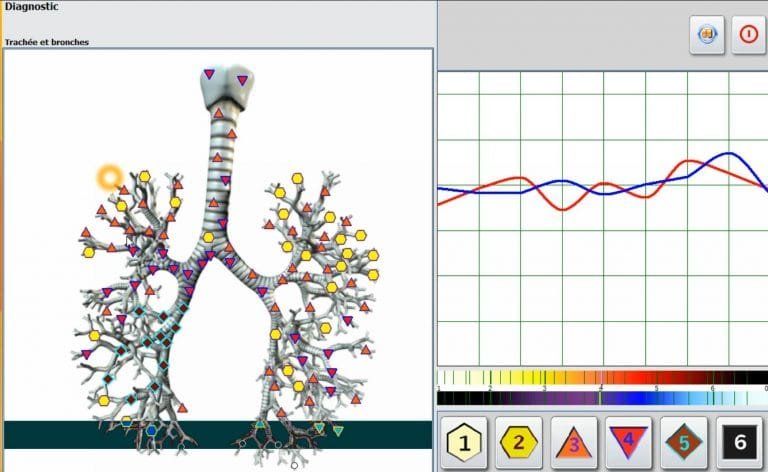Click the red curve on the graph

click(x=564, y=207)
